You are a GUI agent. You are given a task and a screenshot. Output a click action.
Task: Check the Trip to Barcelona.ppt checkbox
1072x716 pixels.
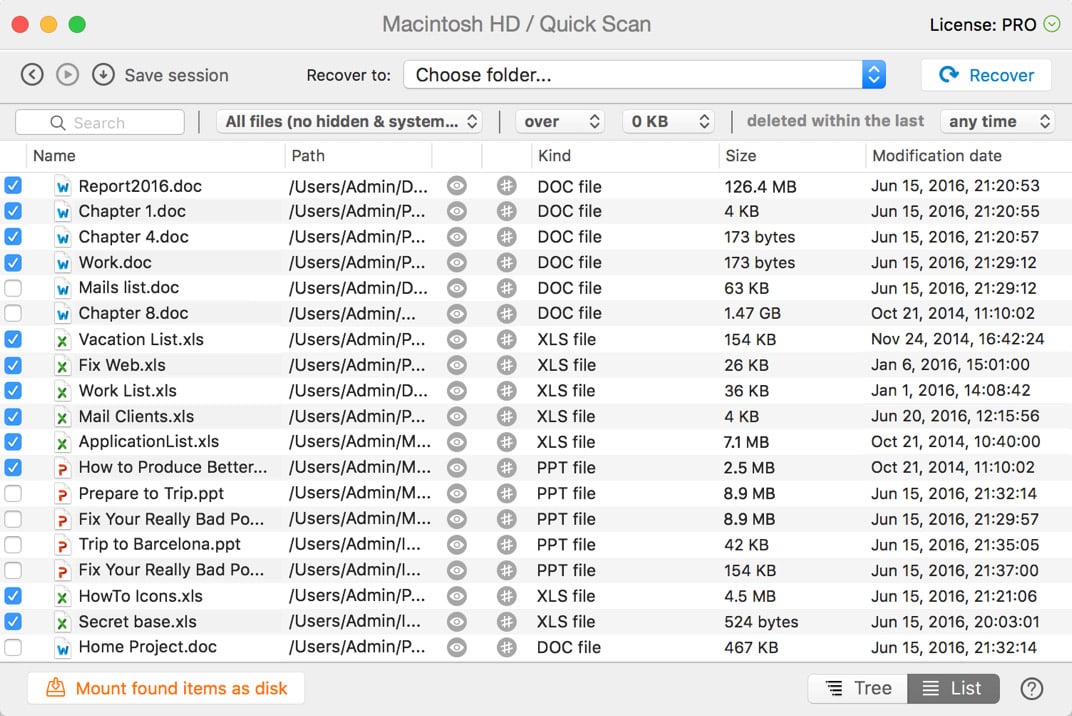click(13, 544)
